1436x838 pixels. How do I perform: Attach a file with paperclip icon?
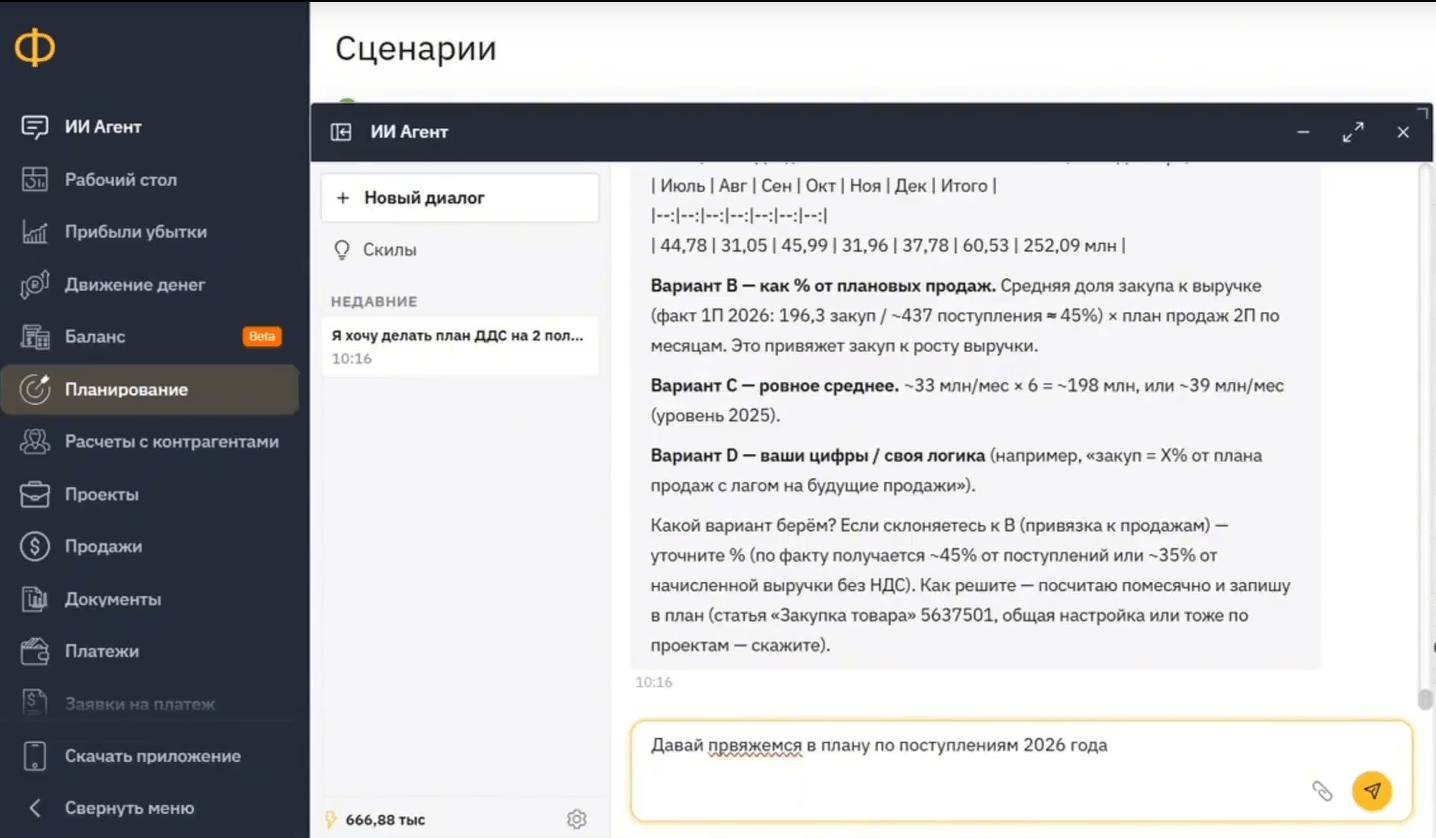1322,791
